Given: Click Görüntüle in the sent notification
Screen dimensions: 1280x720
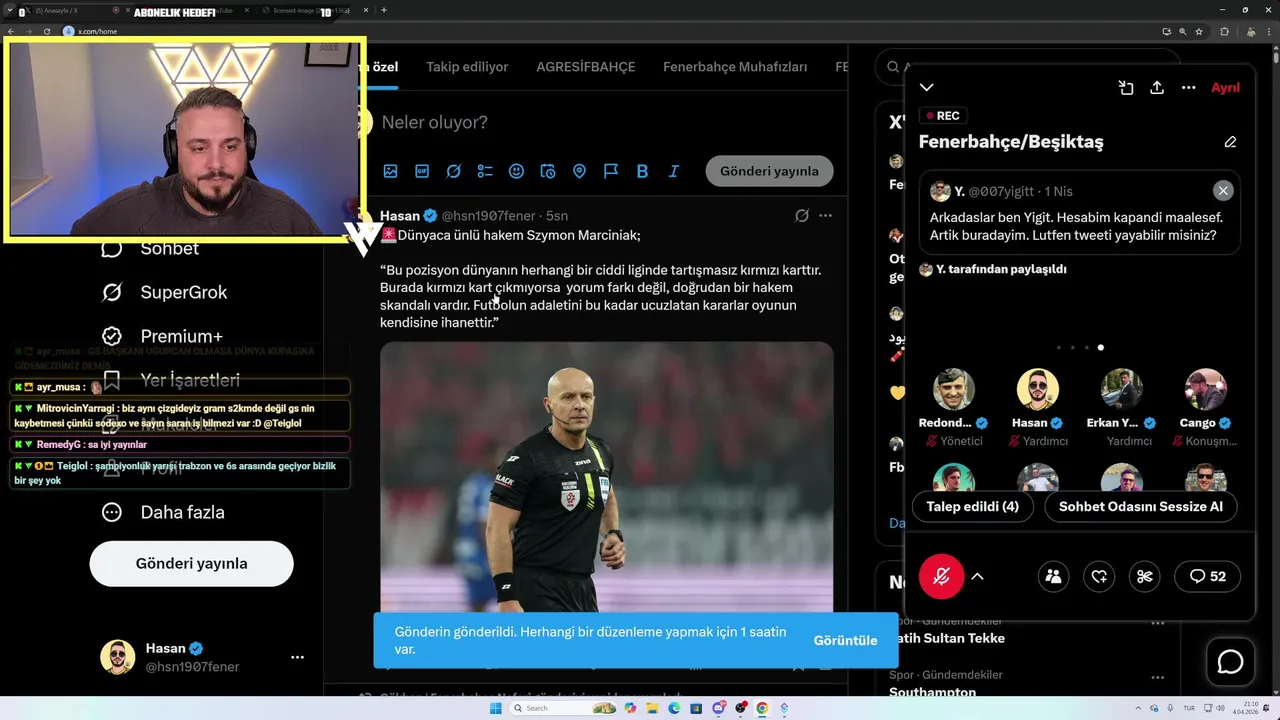Looking at the screenshot, I should (845, 640).
